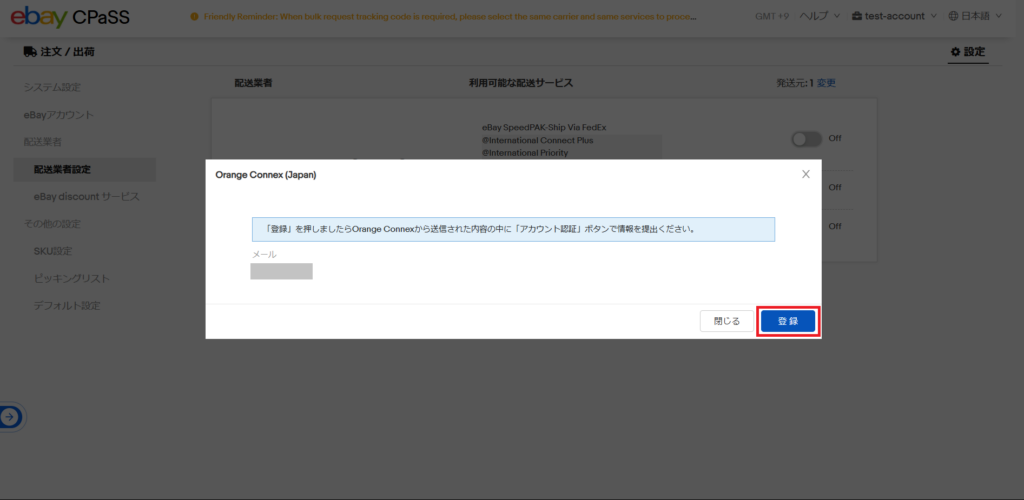Viewport: 1024px width, 500px height.
Task: Click the 変更 link next to 発送元
Action: [x=826, y=83]
